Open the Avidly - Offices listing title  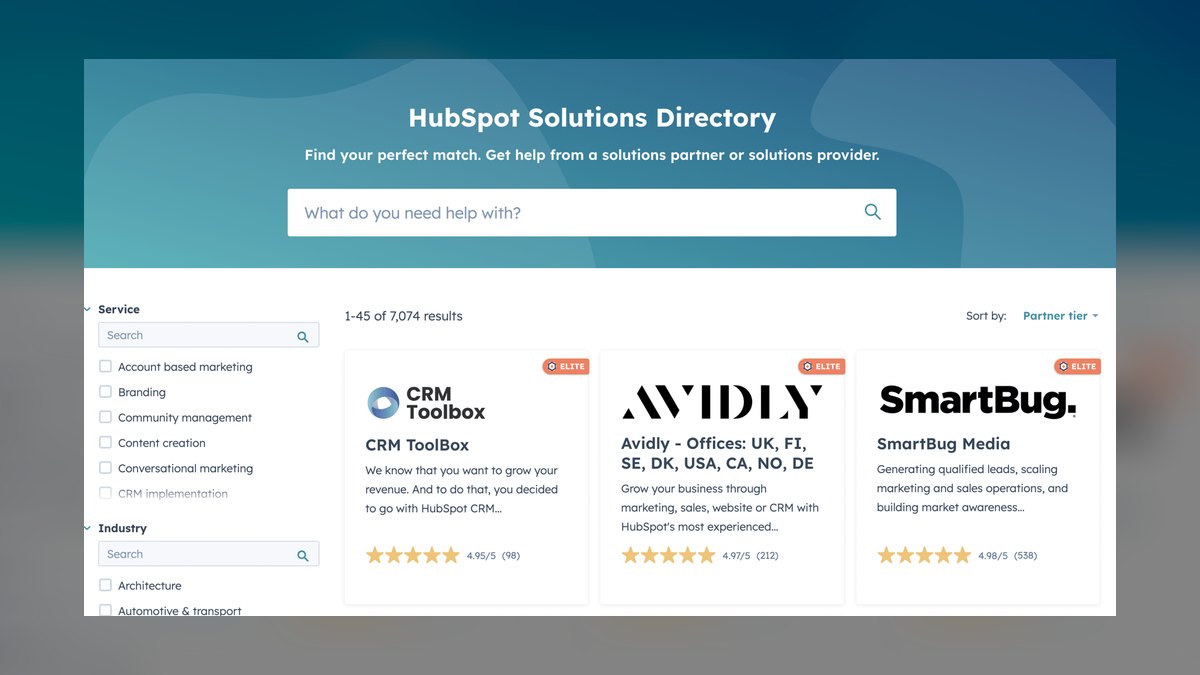click(x=718, y=454)
